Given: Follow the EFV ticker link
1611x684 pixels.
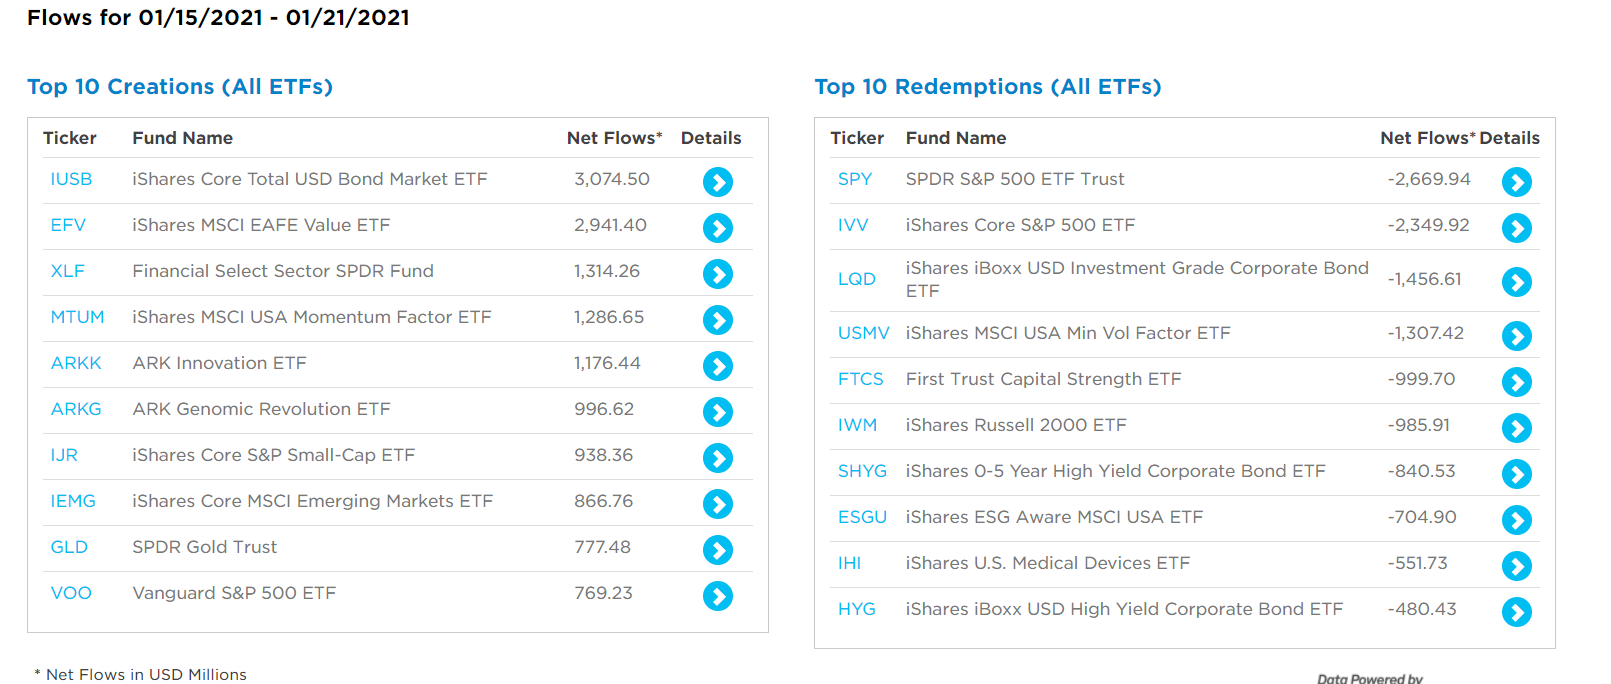Looking at the screenshot, I should click(68, 225).
